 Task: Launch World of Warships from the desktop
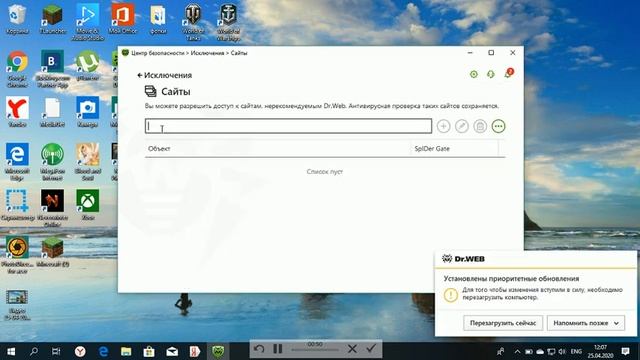click(x=228, y=22)
